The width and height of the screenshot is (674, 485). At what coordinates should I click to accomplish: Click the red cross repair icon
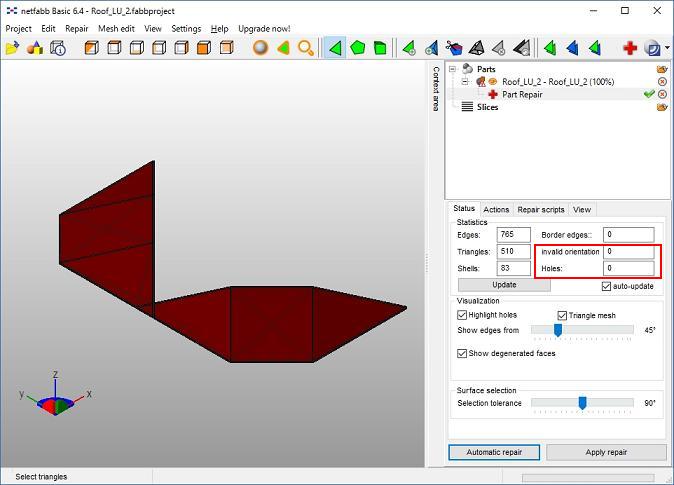(x=630, y=48)
